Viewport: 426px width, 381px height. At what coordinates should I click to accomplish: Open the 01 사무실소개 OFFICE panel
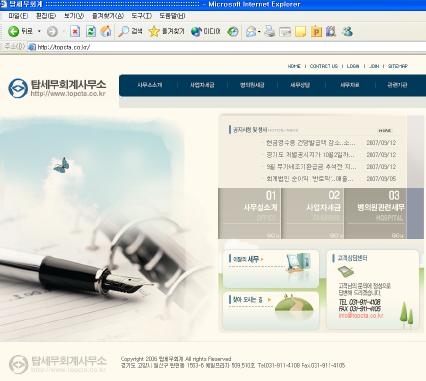pyautogui.click(x=249, y=213)
